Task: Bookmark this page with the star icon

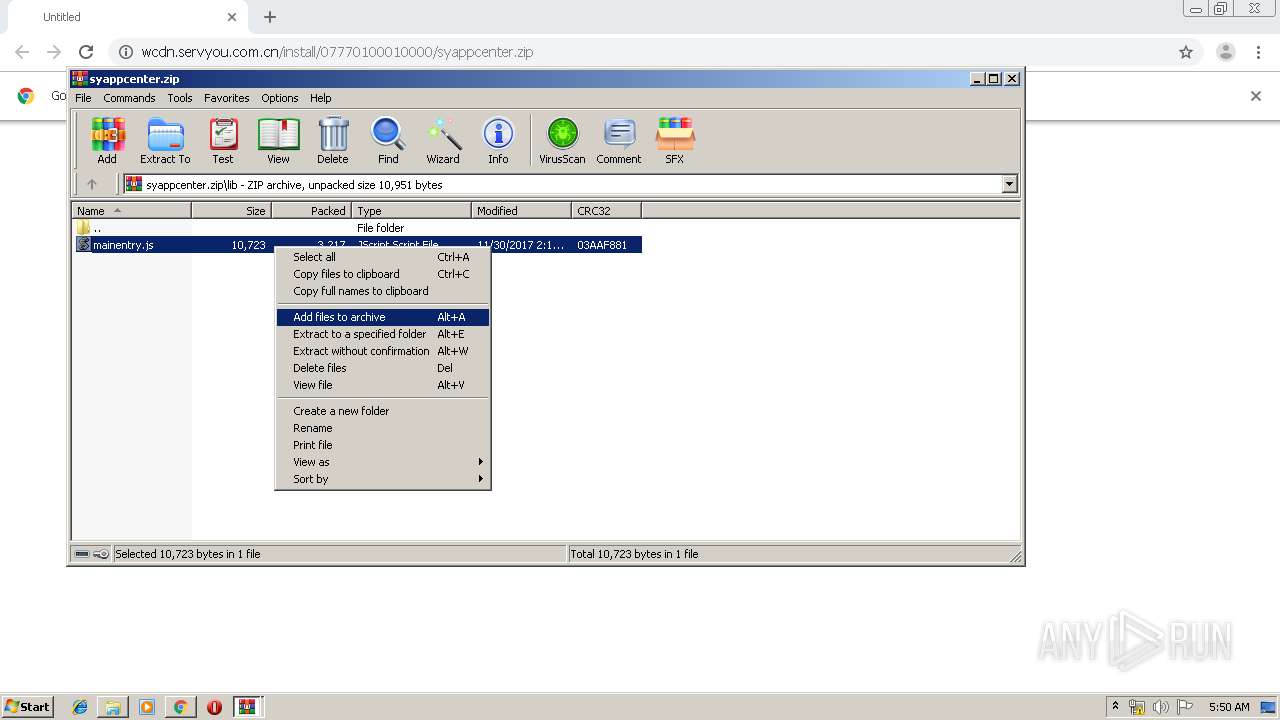Action: [1186, 52]
